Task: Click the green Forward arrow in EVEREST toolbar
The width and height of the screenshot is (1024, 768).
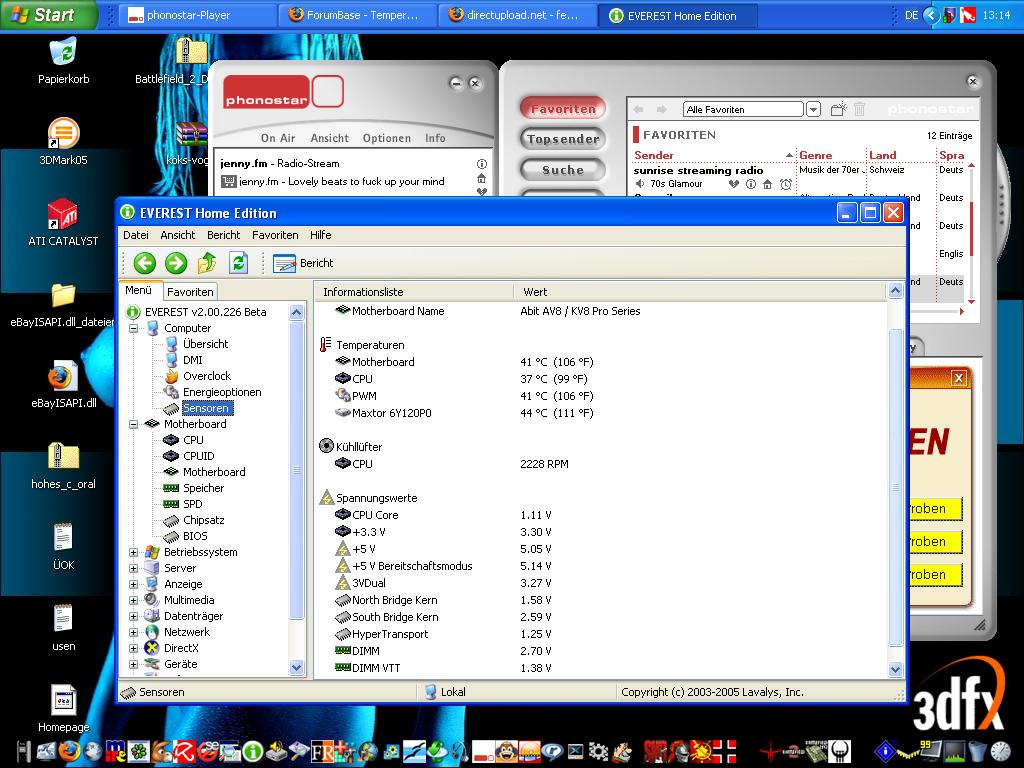Action: [x=176, y=263]
